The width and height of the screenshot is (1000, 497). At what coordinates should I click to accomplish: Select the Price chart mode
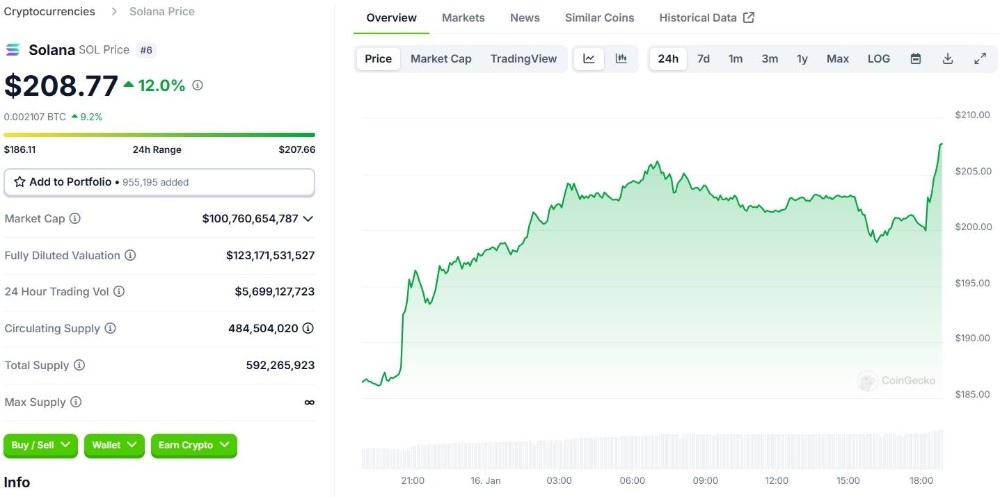tap(378, 59)
